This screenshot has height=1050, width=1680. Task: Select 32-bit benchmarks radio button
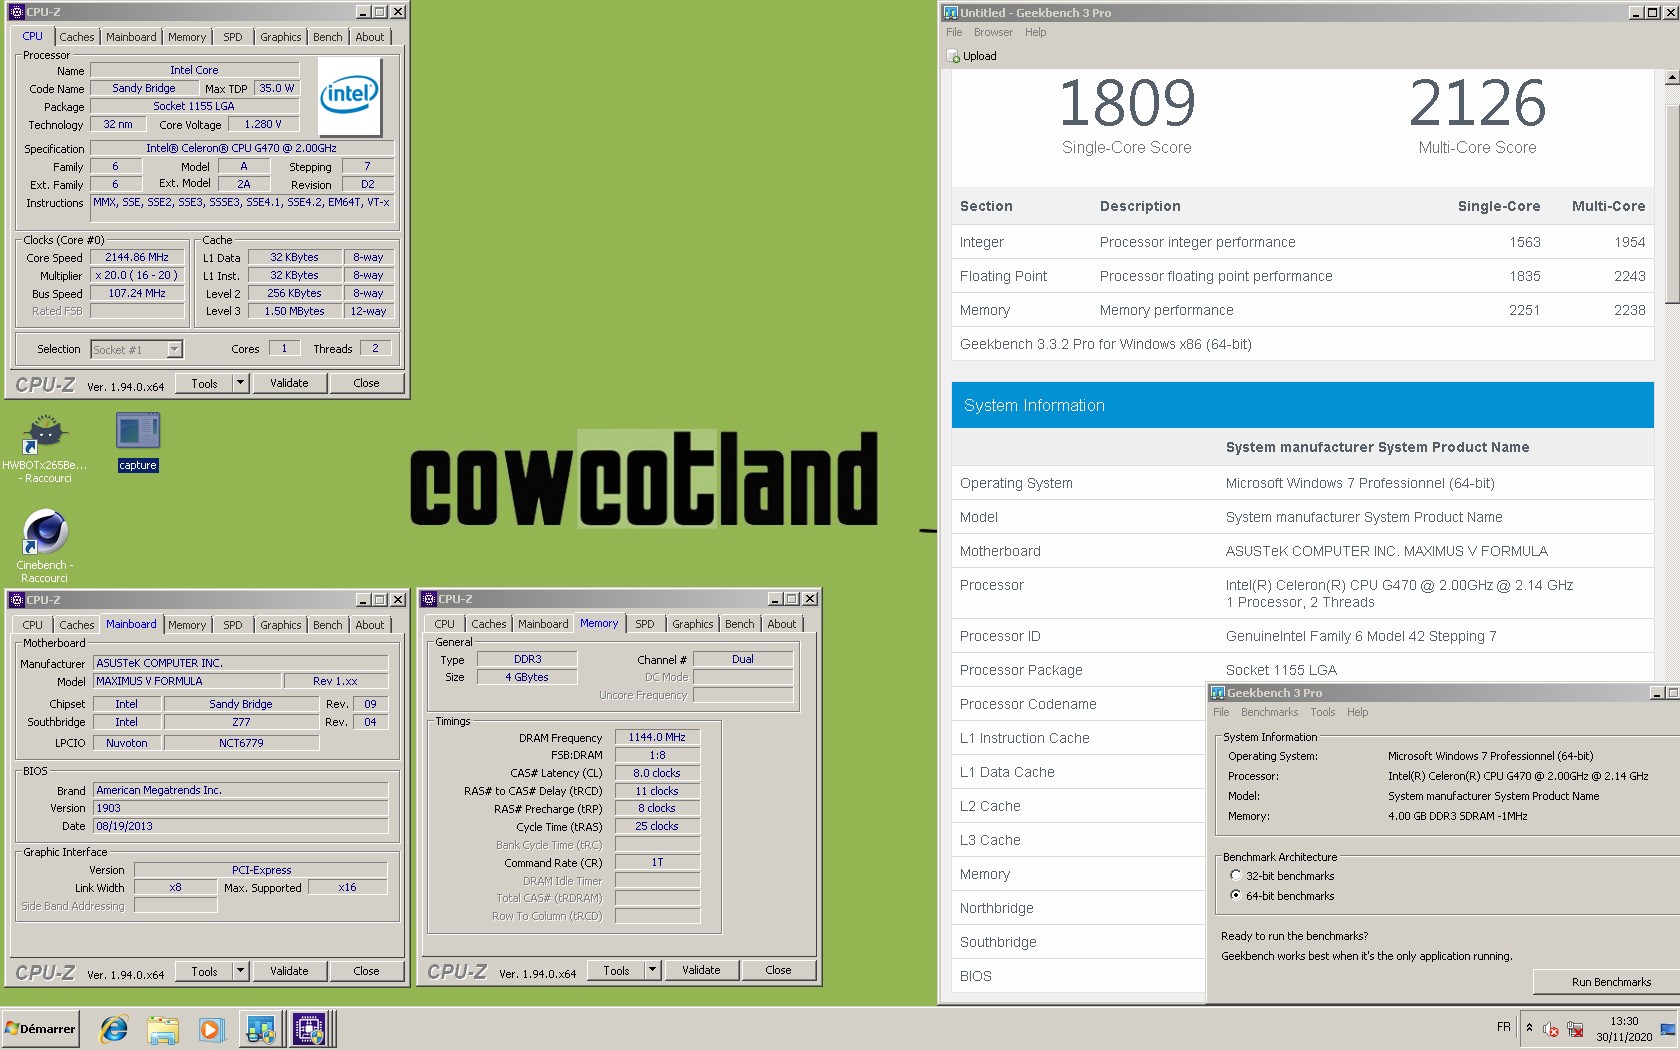click(1236, 875)
